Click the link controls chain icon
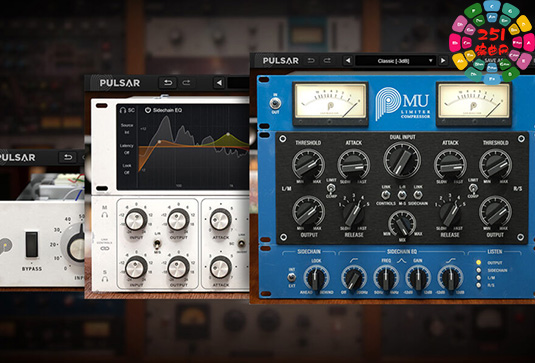 (x=105, y=249)
